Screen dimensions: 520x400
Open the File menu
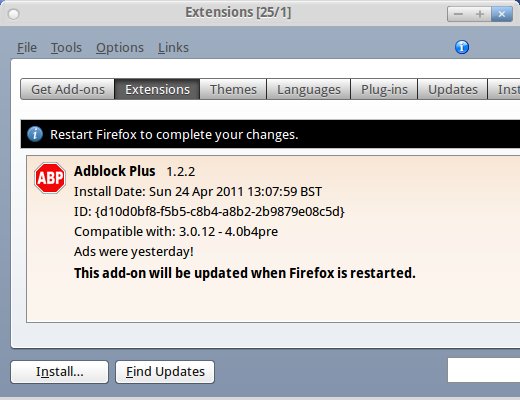click(x=27, y=48)
